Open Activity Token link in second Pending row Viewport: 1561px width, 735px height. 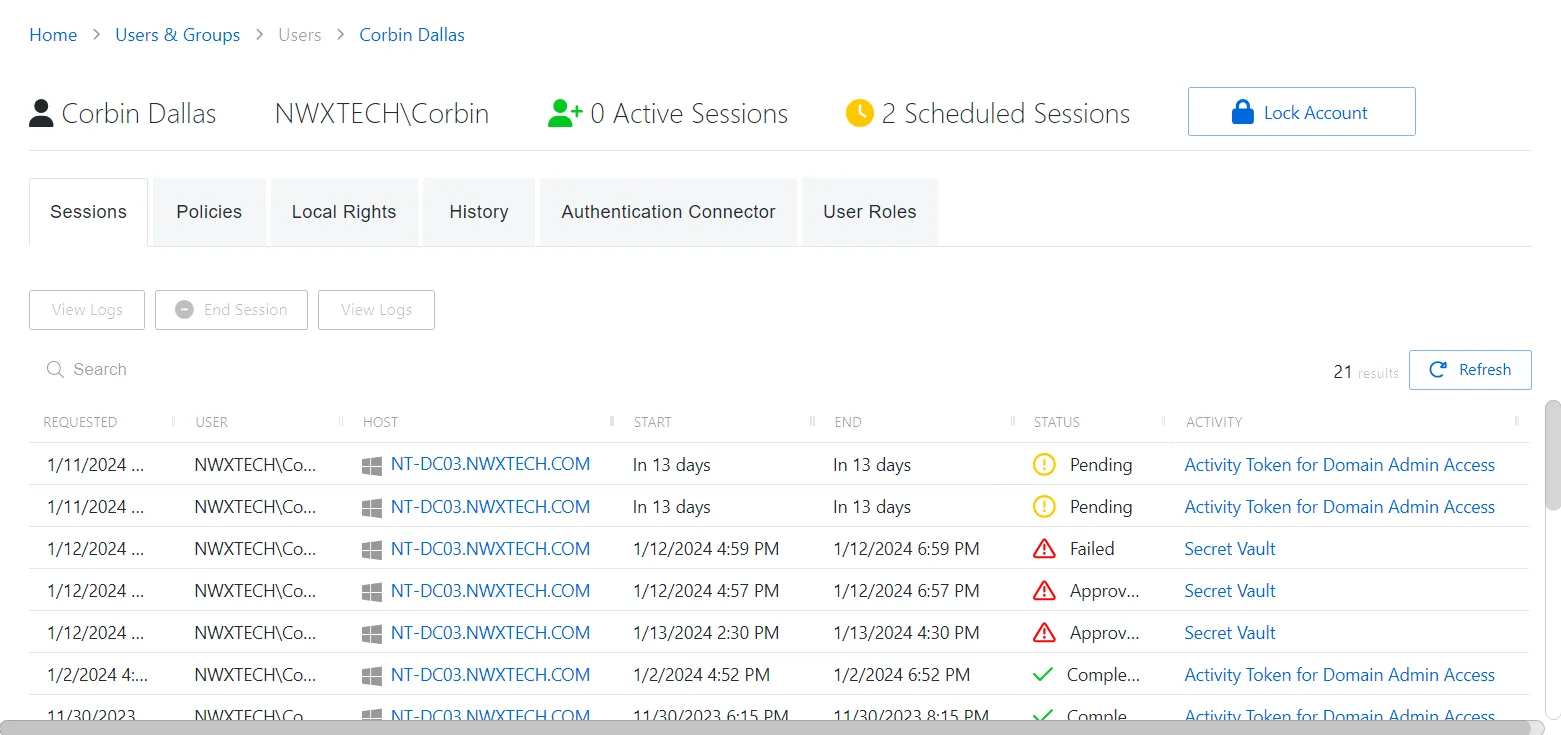1339,507
